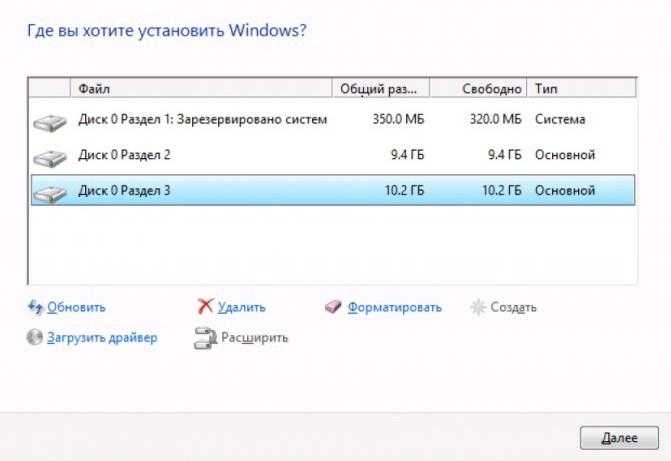
Task: Sort by the Файл column header
Action: (201, 89)
